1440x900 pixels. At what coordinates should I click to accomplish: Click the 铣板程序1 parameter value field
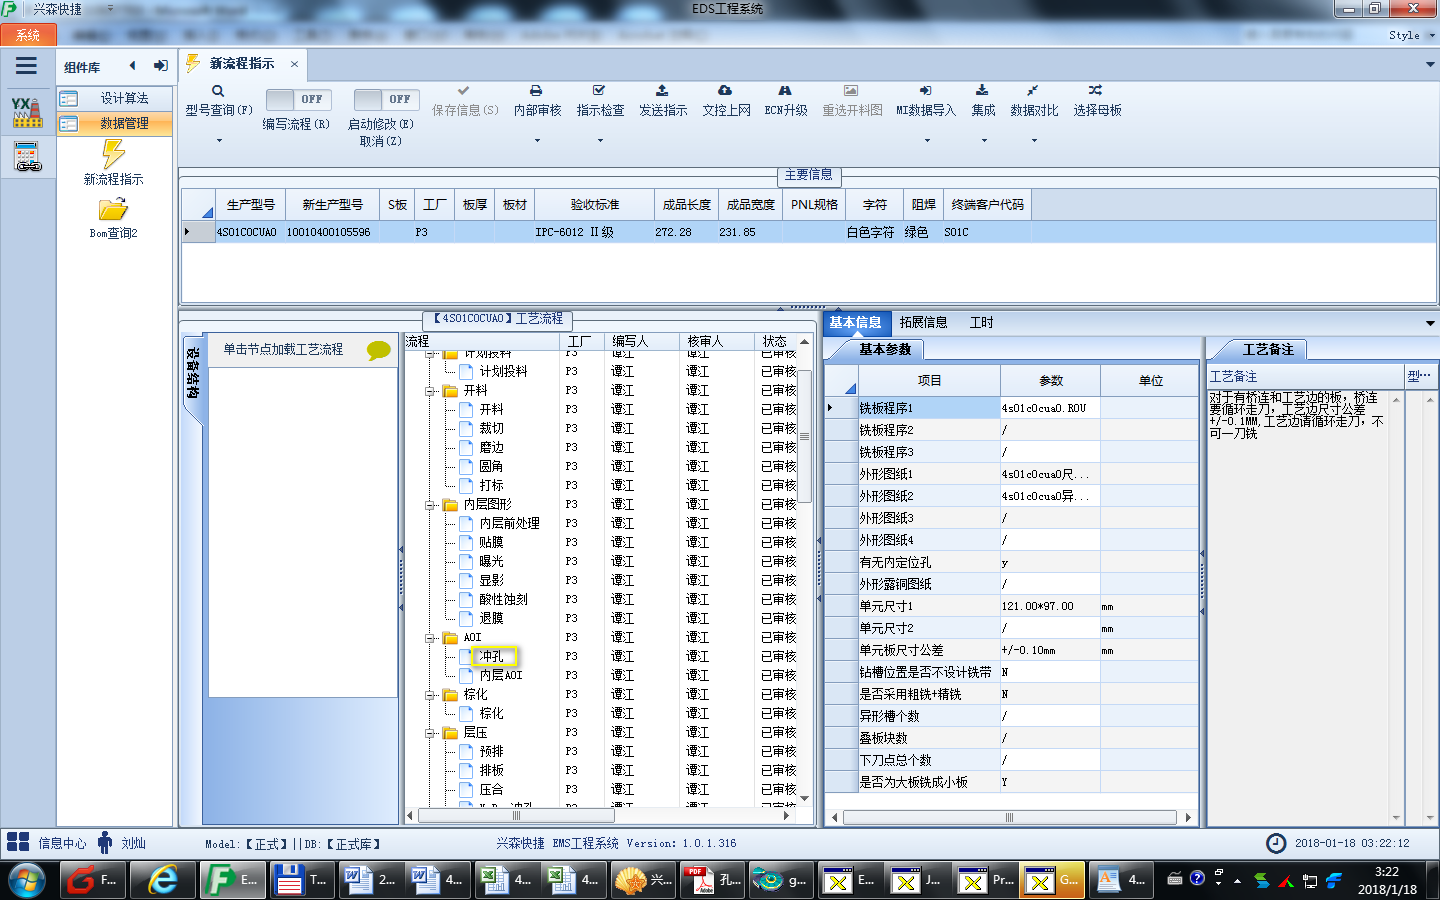tap(1050, 408)
